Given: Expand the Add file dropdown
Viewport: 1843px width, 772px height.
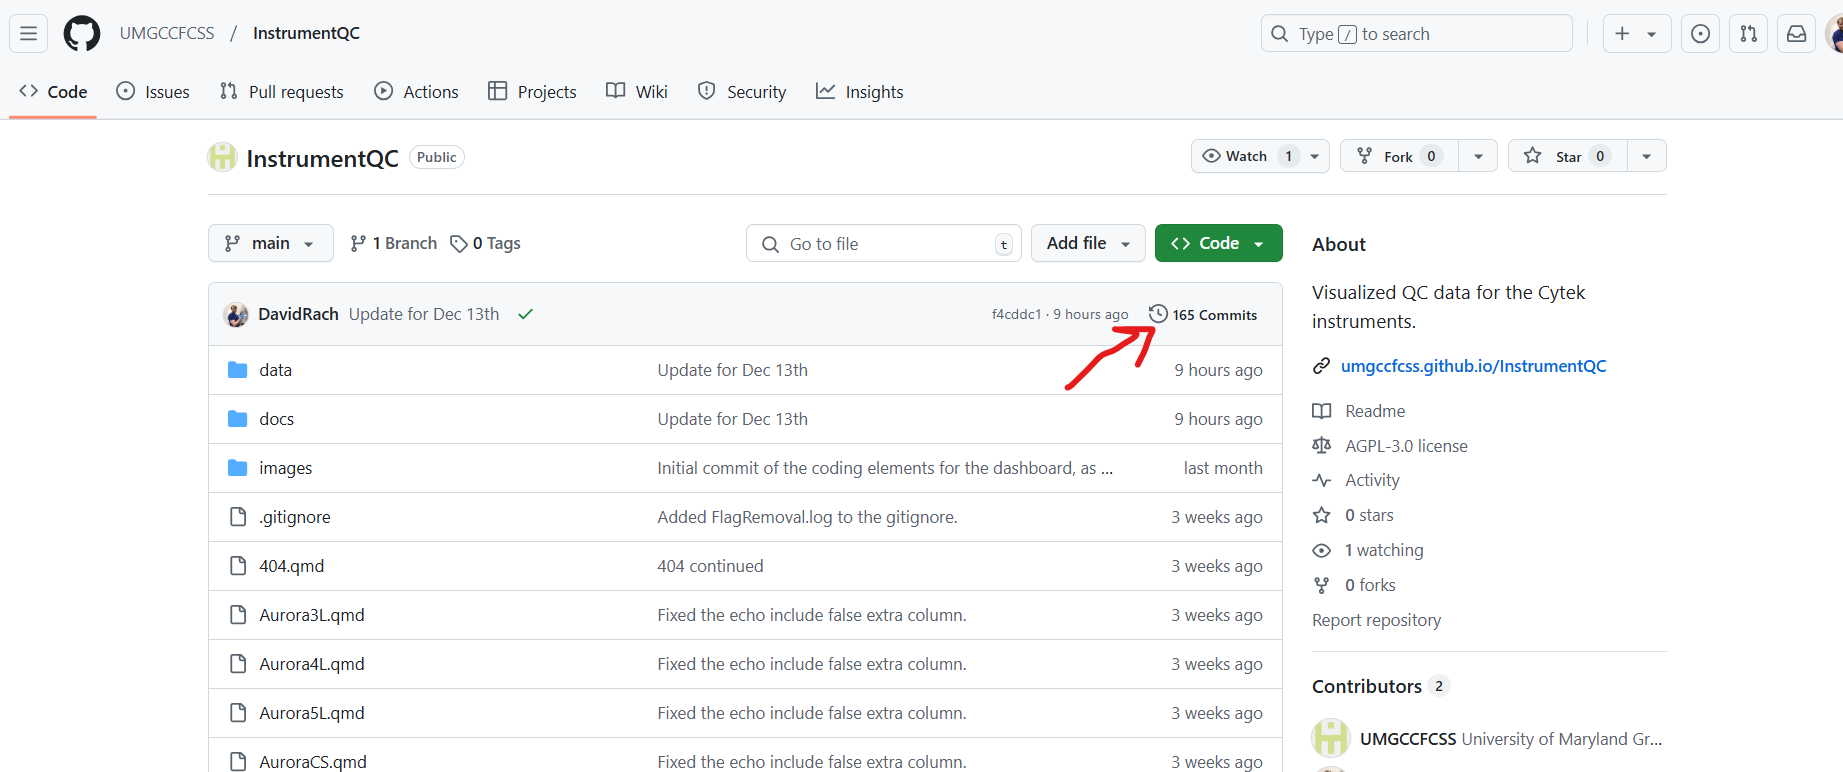Looking at the screenshot, I should tap(1087, 243).
